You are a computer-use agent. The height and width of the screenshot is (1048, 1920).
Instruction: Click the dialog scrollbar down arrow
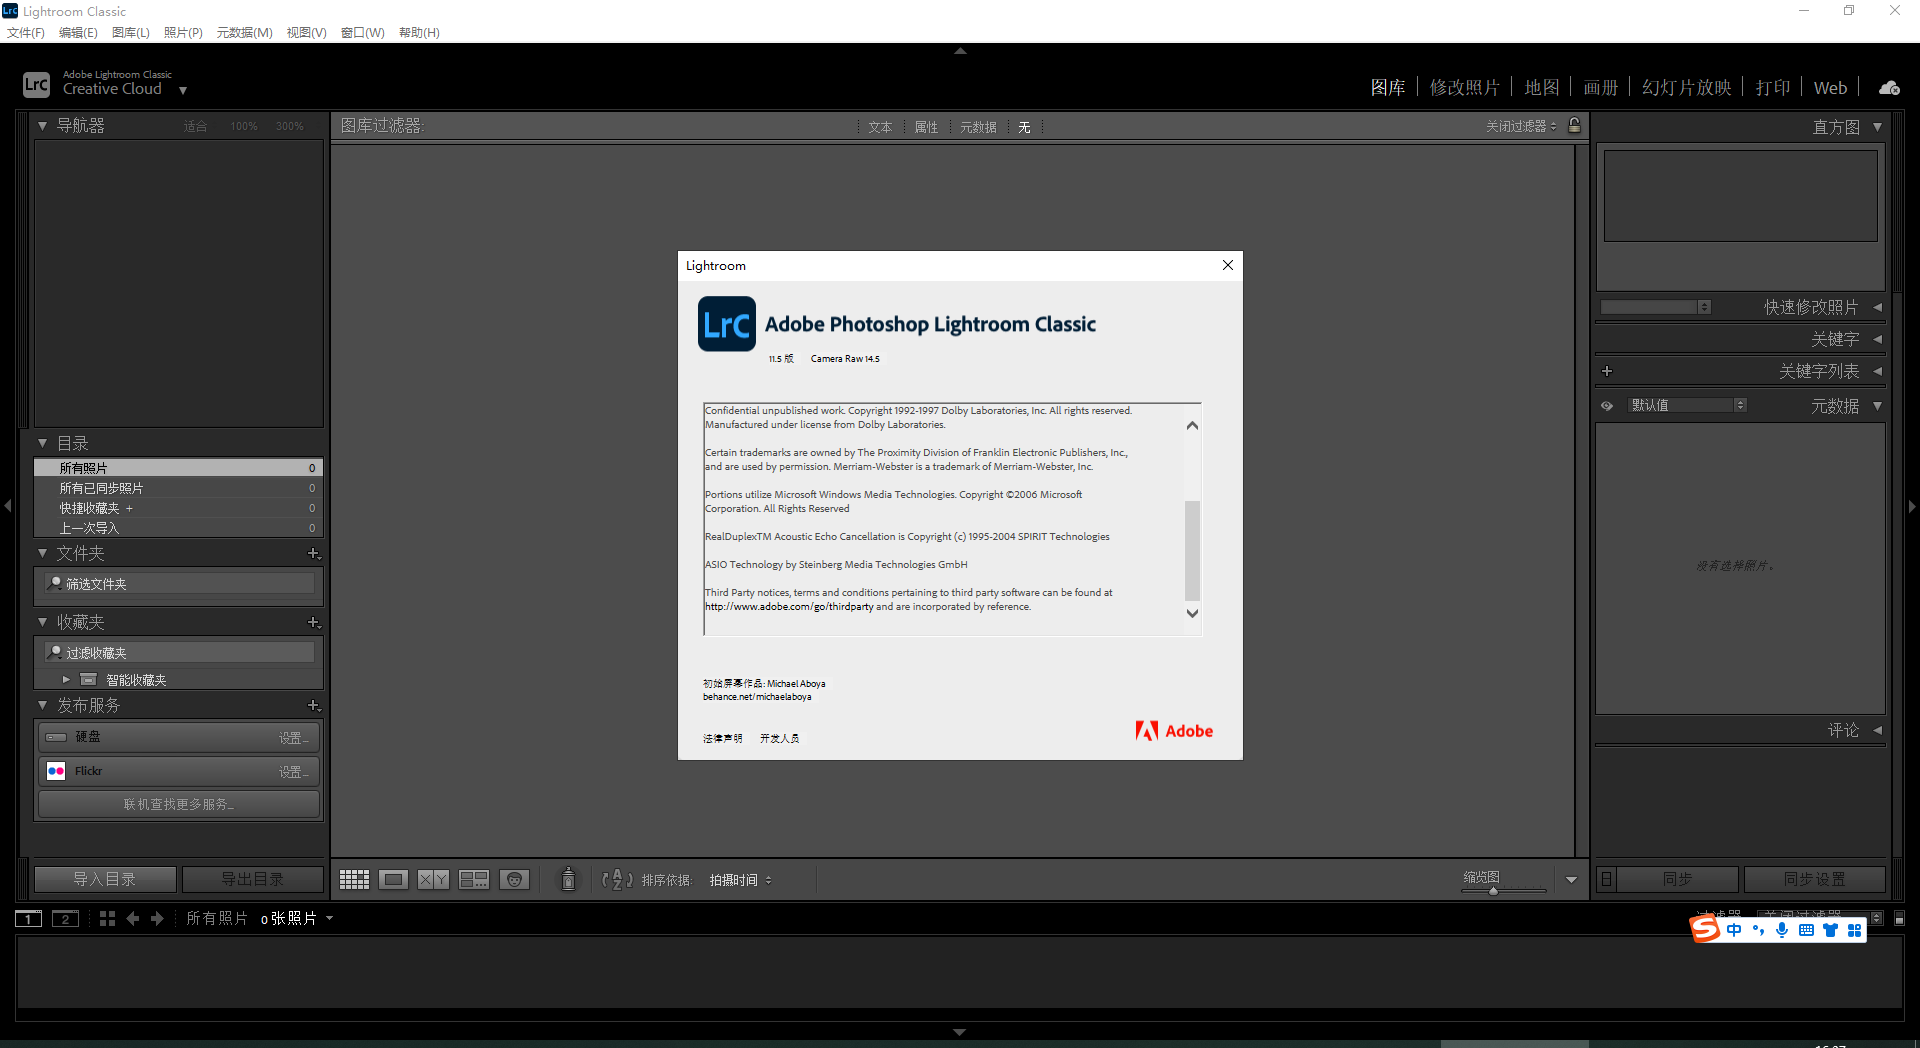pos(1191,613)
